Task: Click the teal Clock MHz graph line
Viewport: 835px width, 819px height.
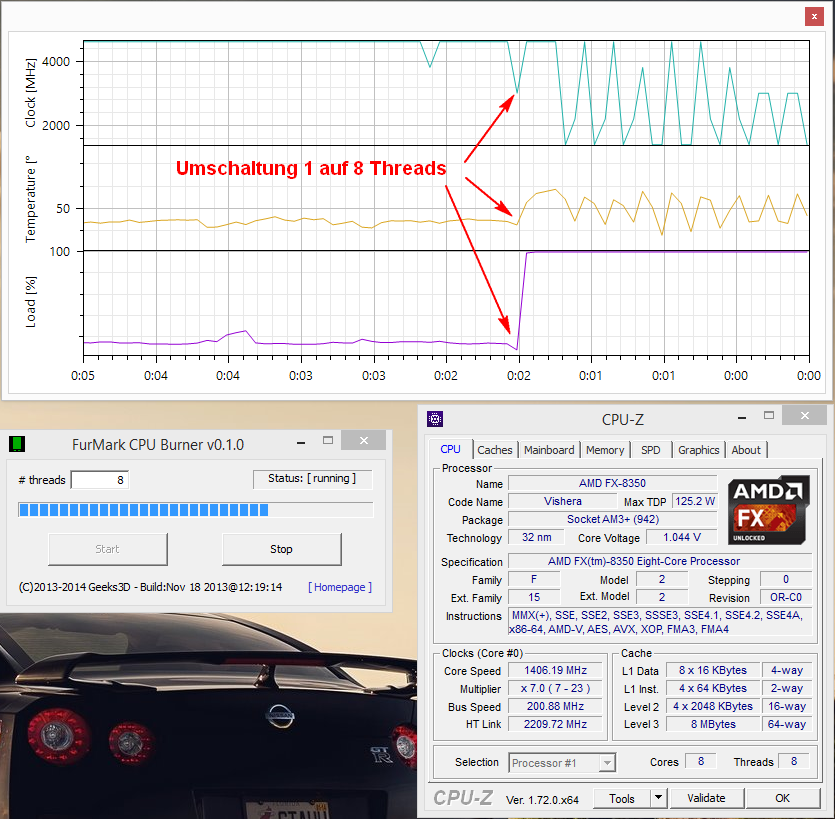Action: pos(446,92)
